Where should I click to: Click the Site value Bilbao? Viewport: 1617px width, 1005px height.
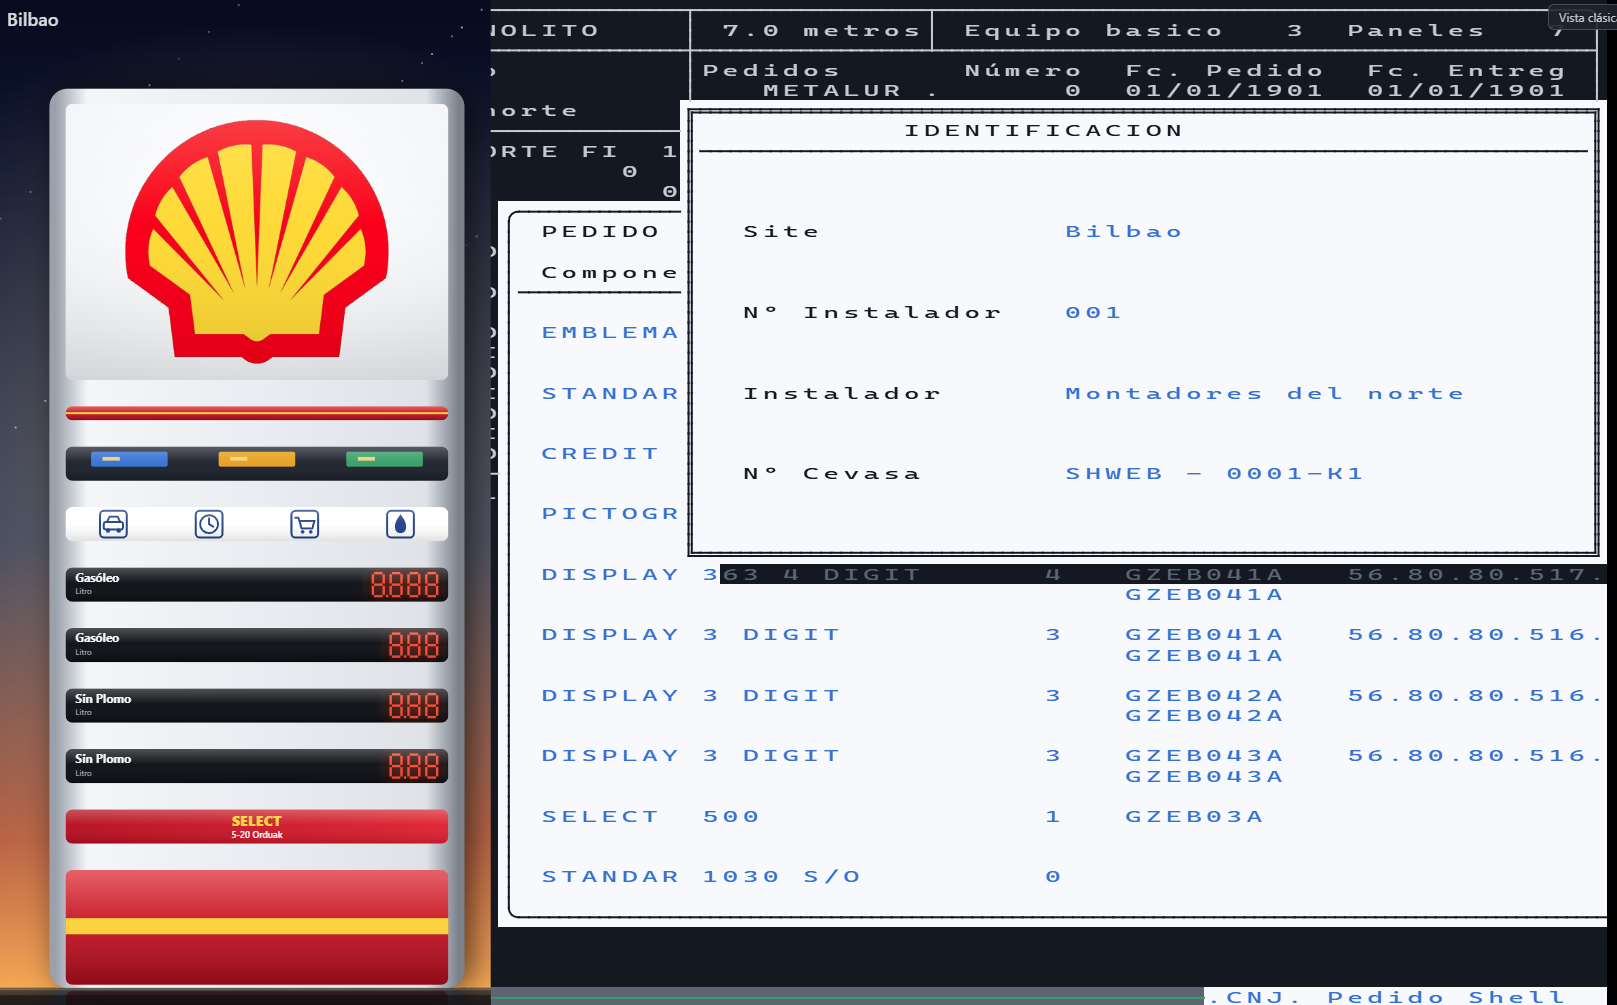tap(1123, 232)
